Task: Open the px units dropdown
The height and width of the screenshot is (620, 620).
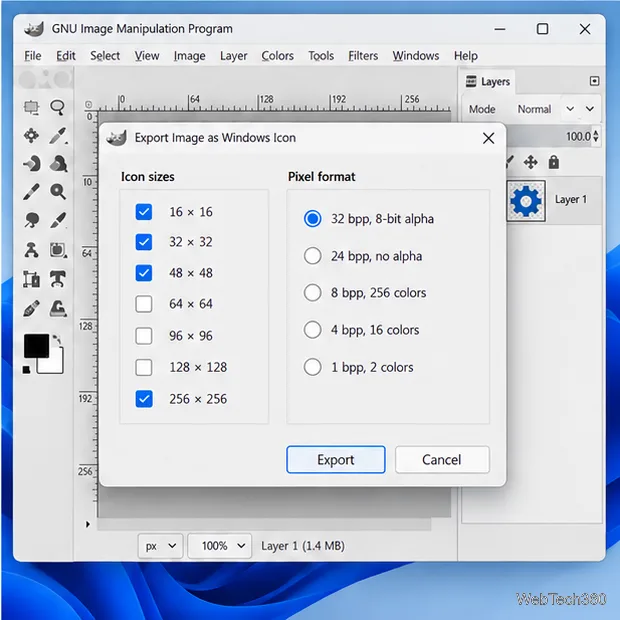Action: point(161,546)
